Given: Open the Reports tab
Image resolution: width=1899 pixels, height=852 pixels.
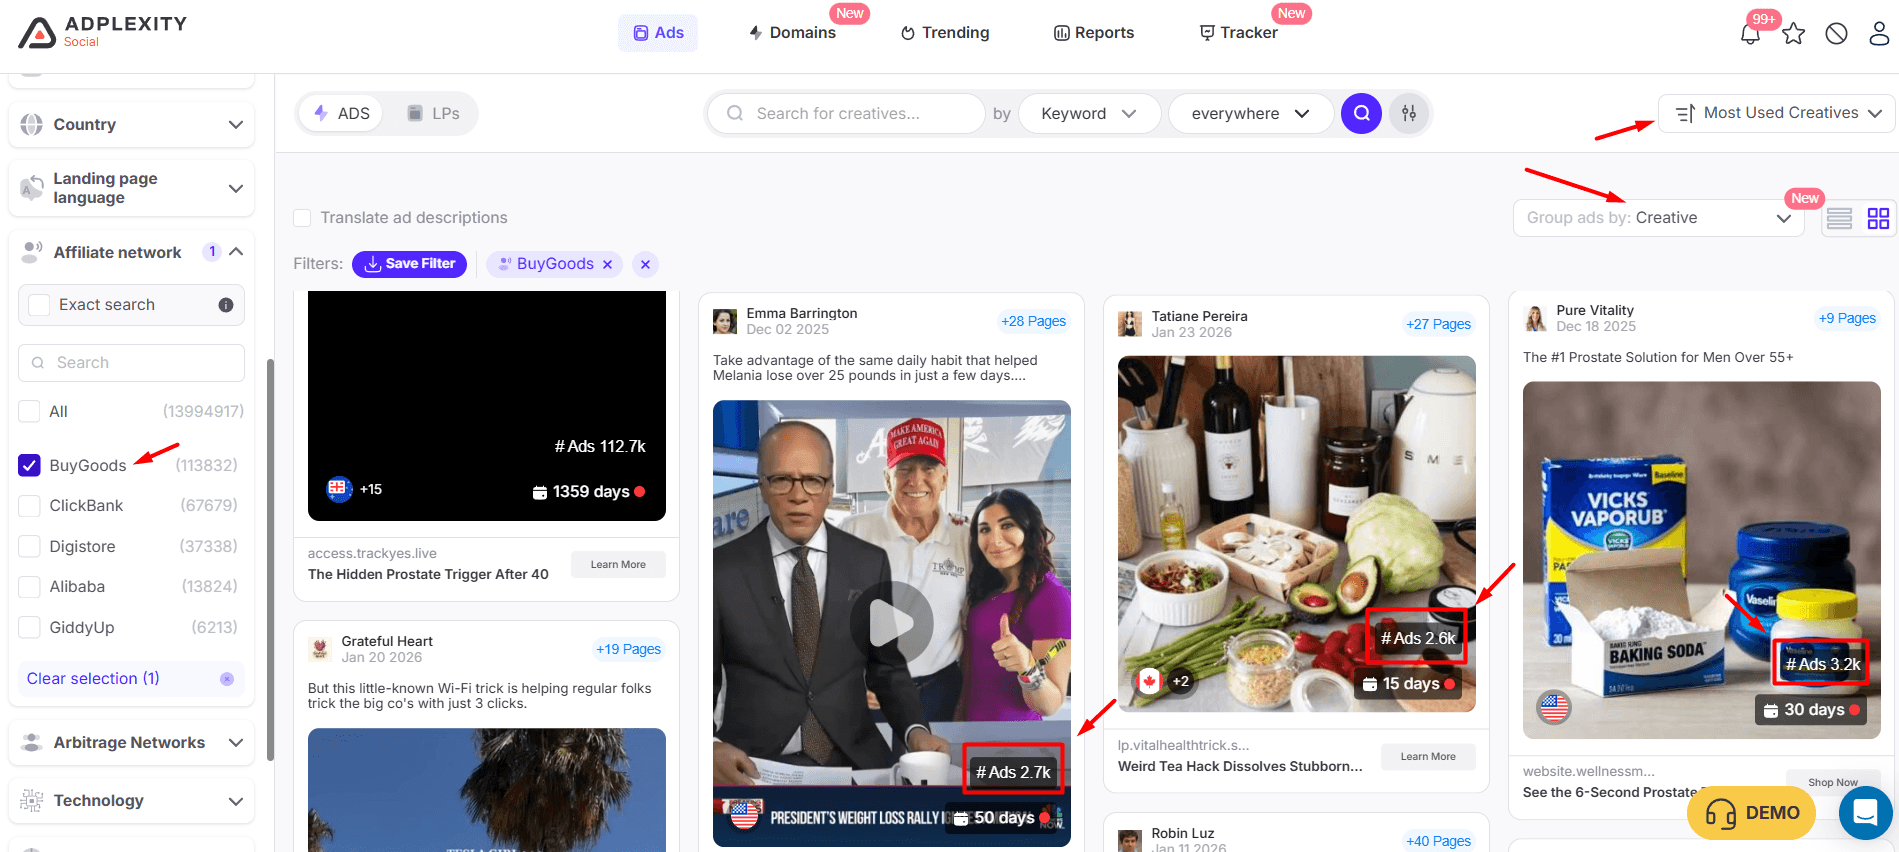Looking at the screenshot, I should coord(1094,33).
